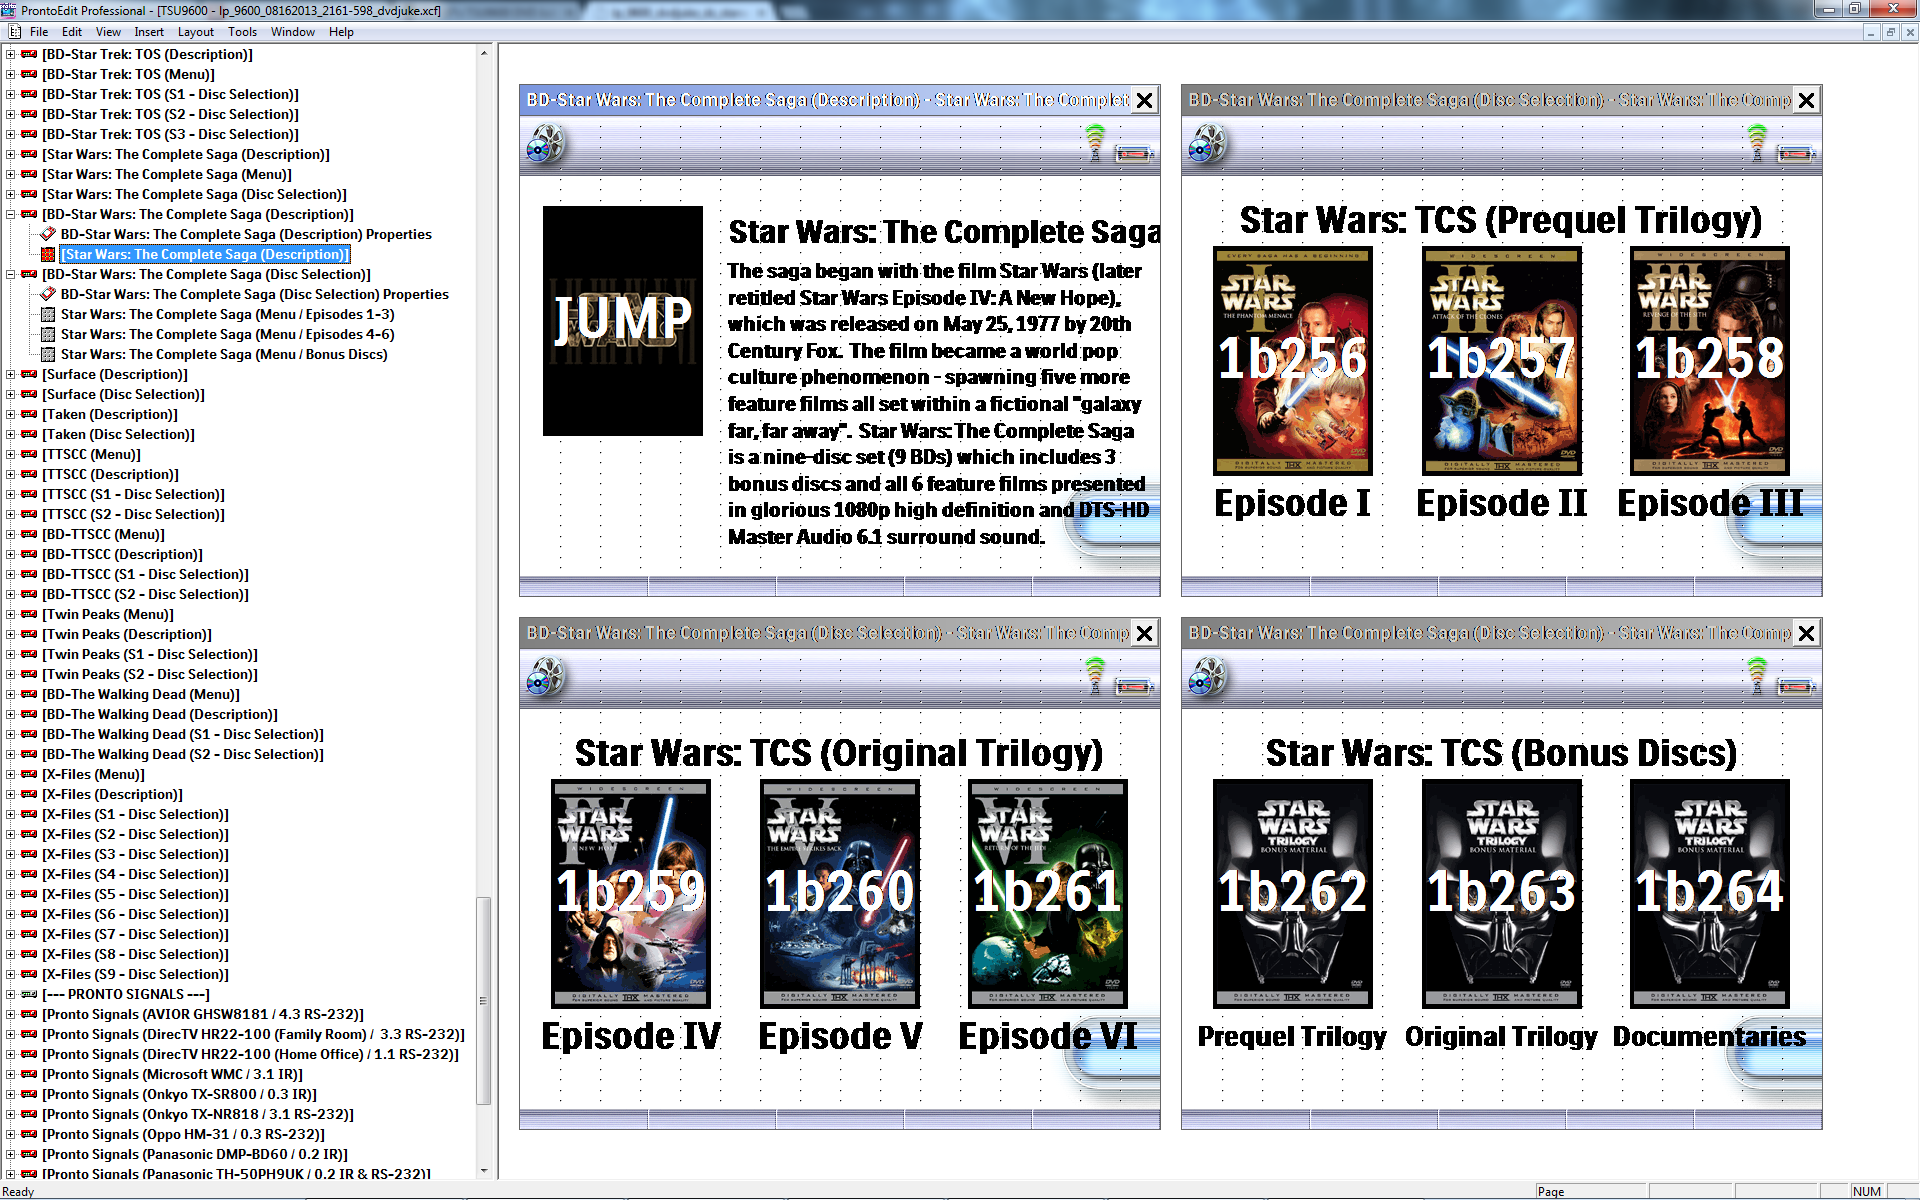Click tree panel scroll down arrow
1920x1200 pixels.
[484, 1170]
